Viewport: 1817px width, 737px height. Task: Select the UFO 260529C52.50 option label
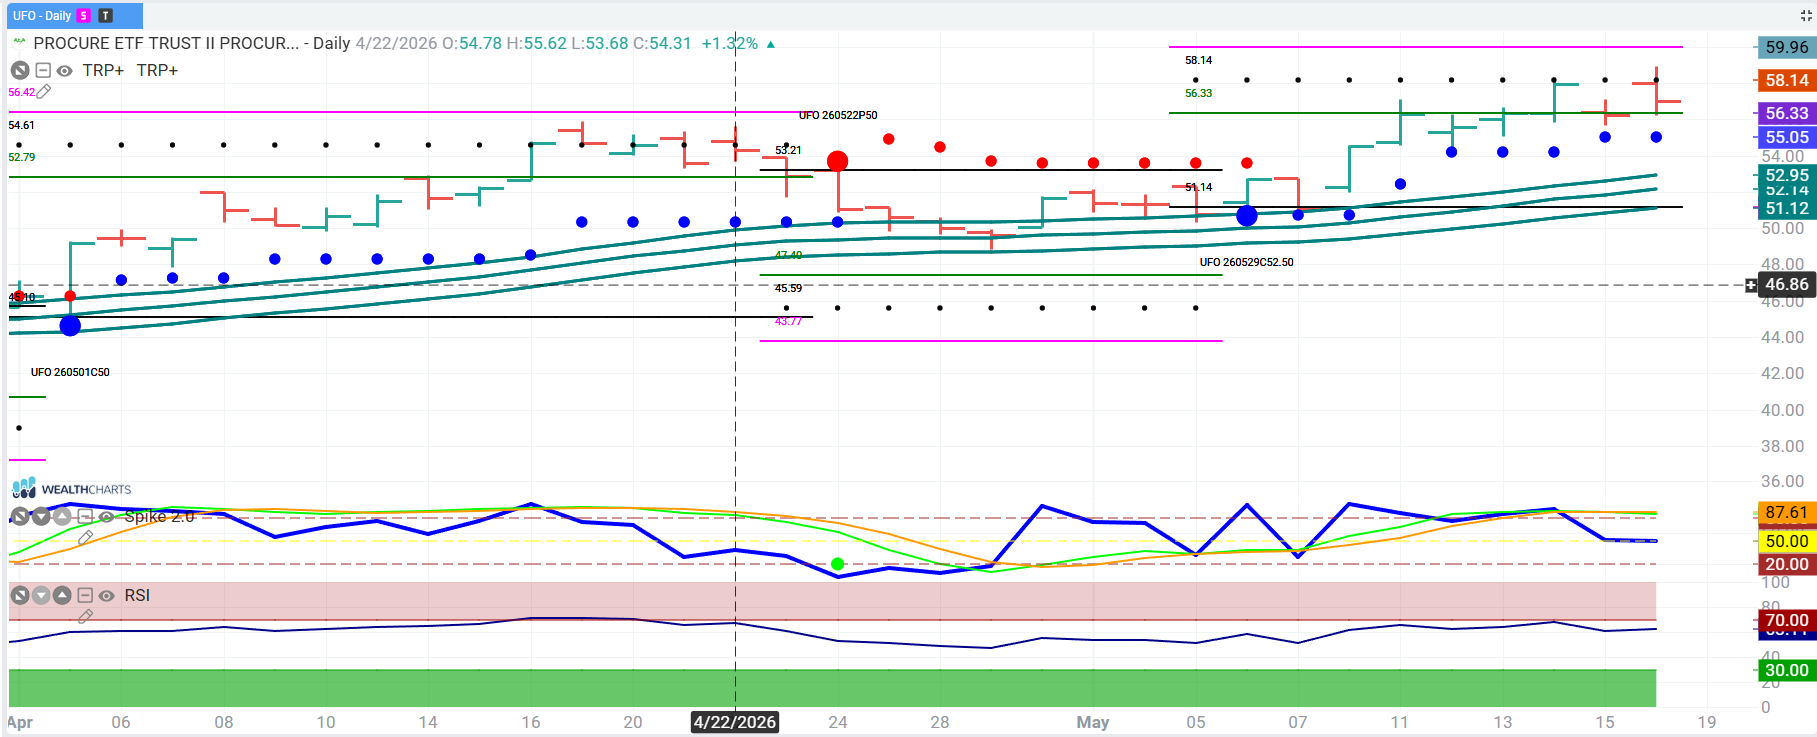pos(1246,262)
